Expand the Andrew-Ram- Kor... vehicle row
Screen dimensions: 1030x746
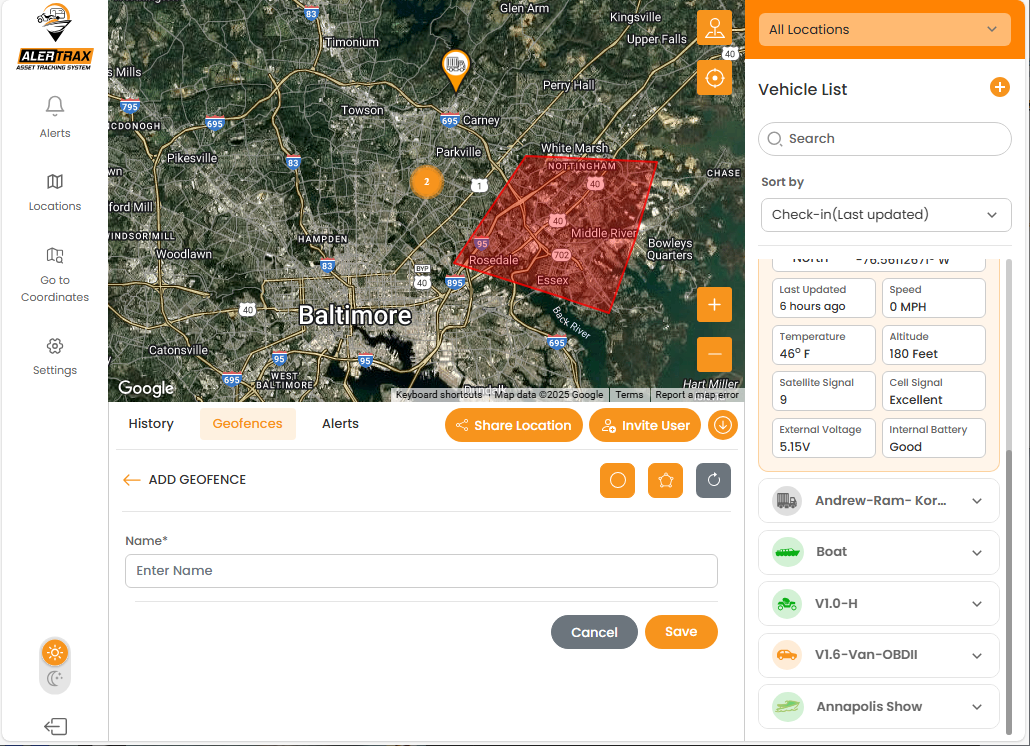coord(878,501)
